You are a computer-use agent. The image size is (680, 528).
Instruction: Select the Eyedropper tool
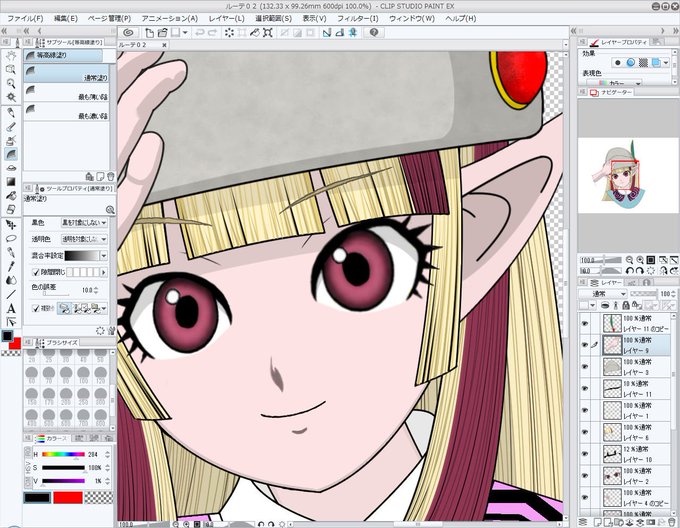coord(11,266)
